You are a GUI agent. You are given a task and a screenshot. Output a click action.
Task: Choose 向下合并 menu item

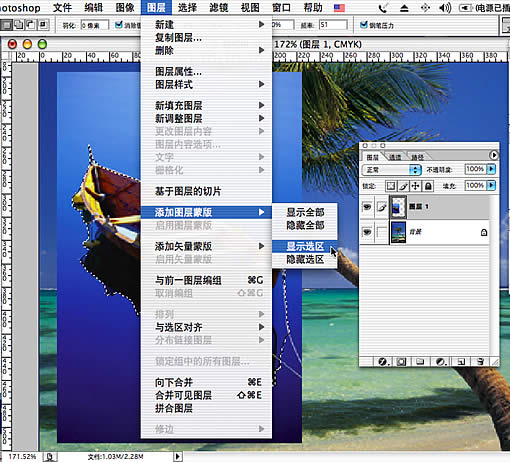click(206, 382)
